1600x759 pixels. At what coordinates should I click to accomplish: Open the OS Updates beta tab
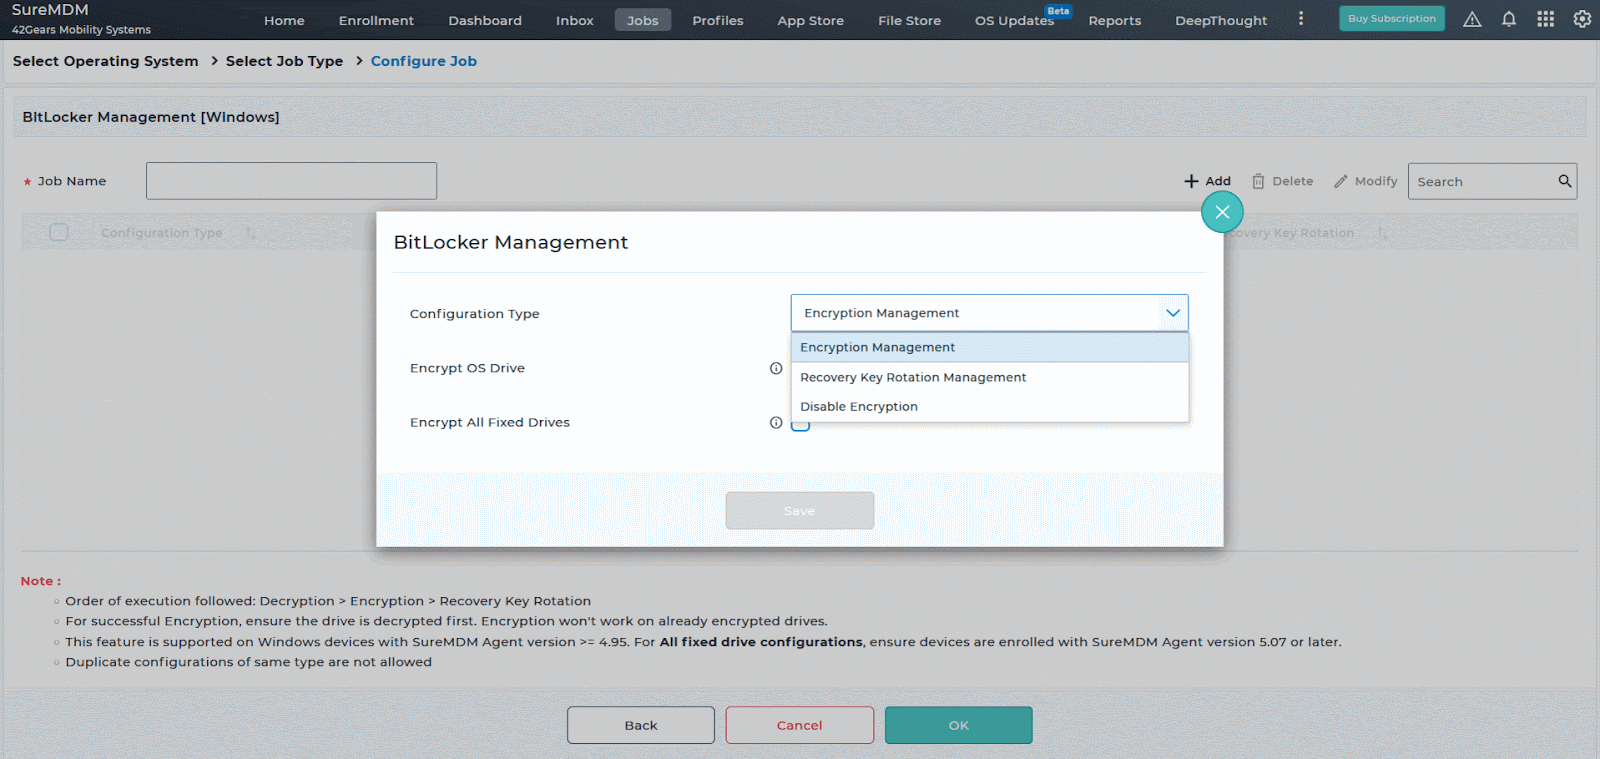click(x=1015, y=20)
